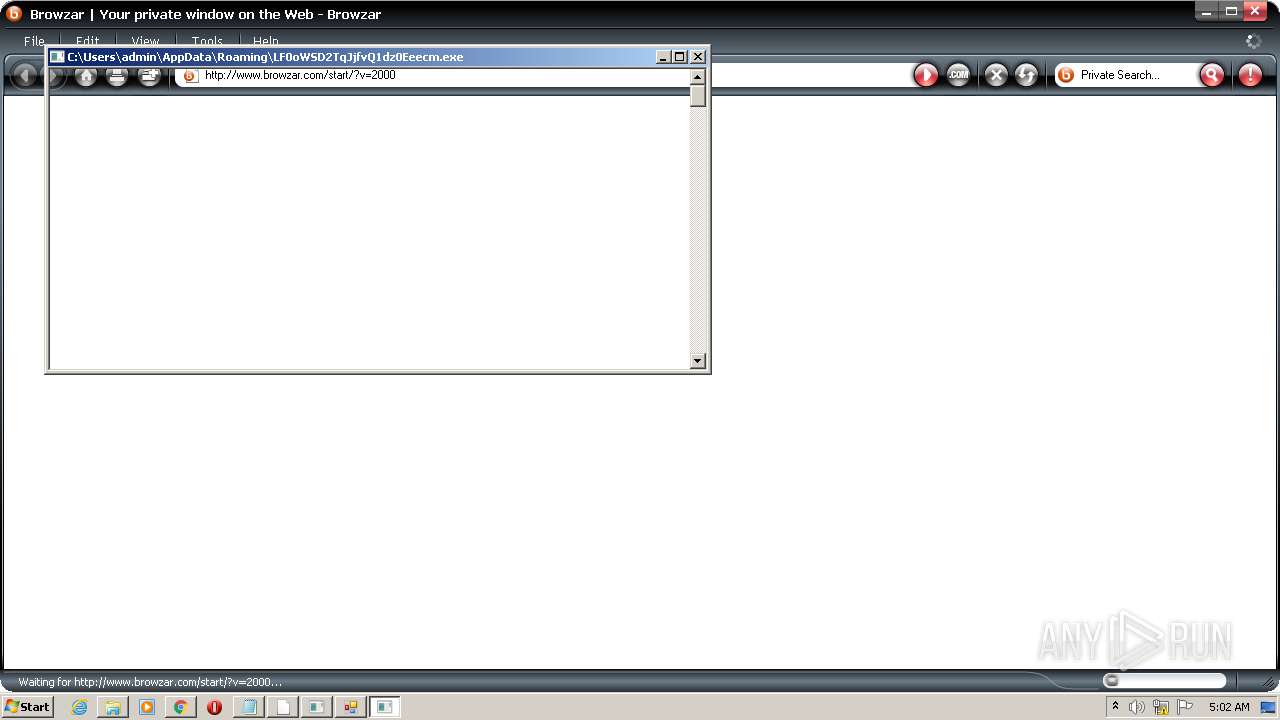Click the red exclamation cleanup button
Image resolution: width=1280 pixels, height=720 pixels.
[1250, 75]
